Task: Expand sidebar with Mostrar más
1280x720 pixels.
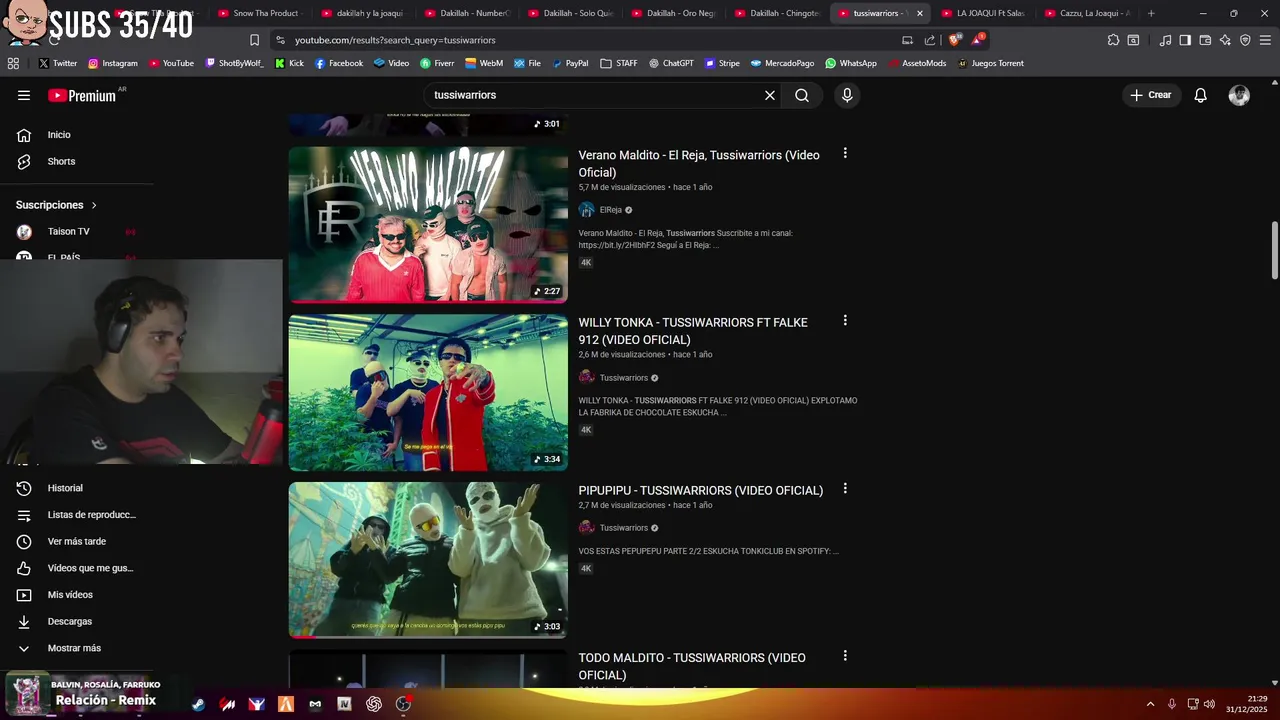Action: (x=74, y=648)
